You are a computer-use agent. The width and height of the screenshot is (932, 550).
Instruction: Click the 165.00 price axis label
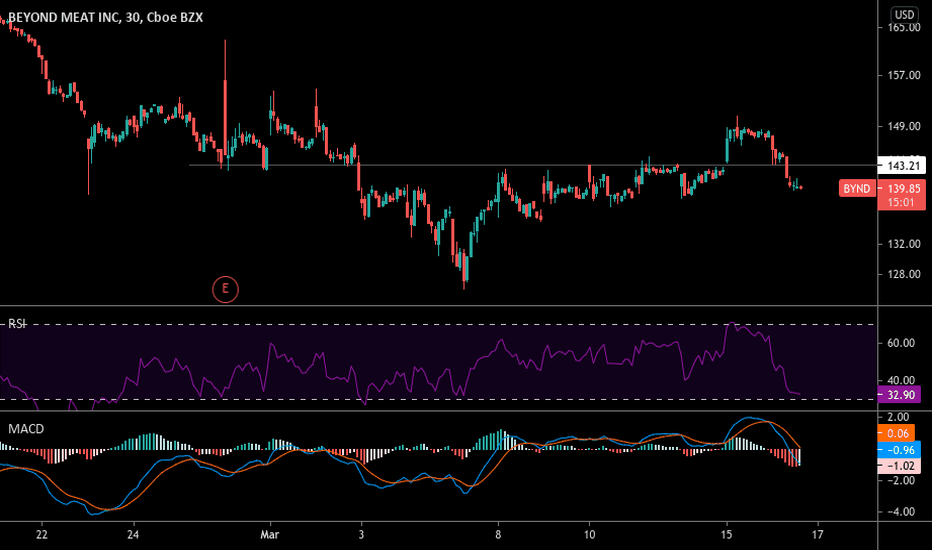point(903,27)
